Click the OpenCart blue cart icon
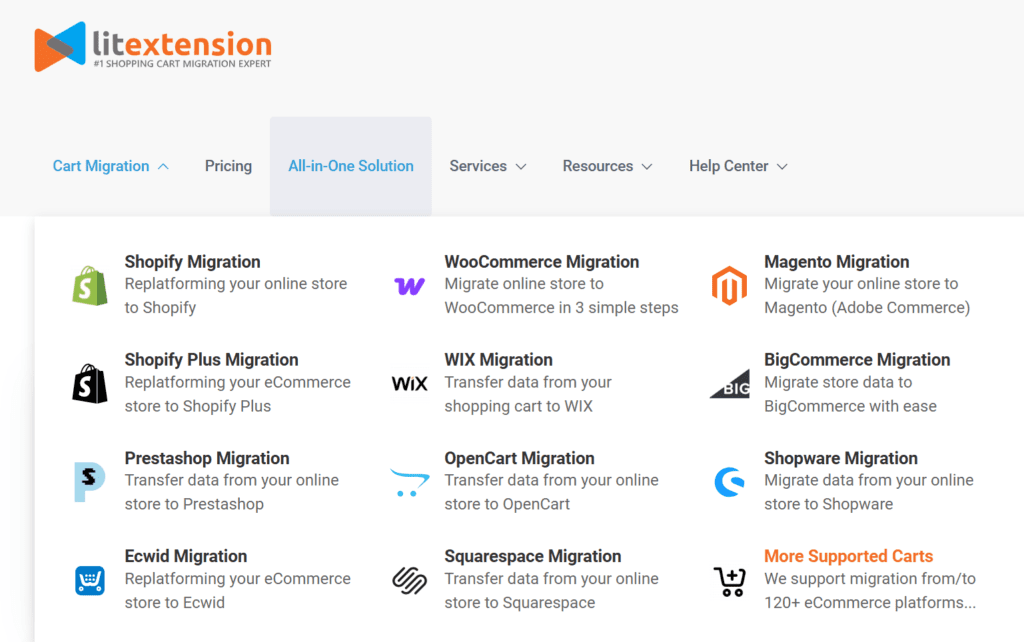 pyautogui.click(x=409, y=482)
